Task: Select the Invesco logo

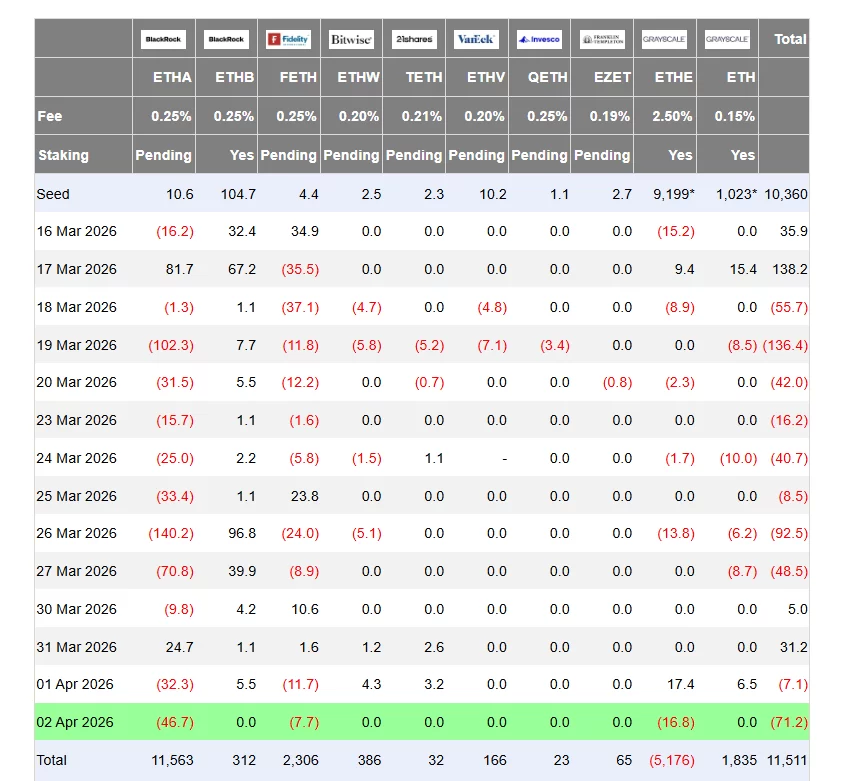Action: 539,39
